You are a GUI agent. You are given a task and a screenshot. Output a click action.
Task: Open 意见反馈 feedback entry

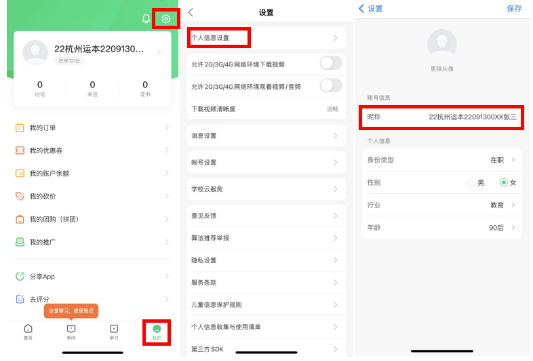[x=266, y=216]
